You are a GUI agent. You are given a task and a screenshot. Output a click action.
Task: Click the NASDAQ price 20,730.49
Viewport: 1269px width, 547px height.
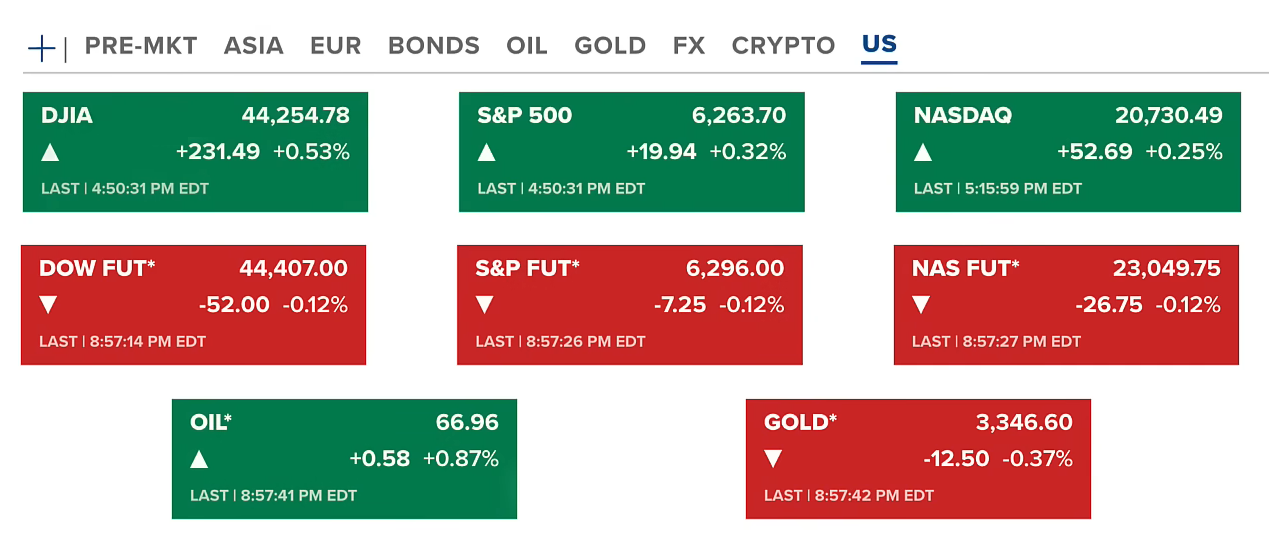pyautogui.click(x=1168, y=116)
